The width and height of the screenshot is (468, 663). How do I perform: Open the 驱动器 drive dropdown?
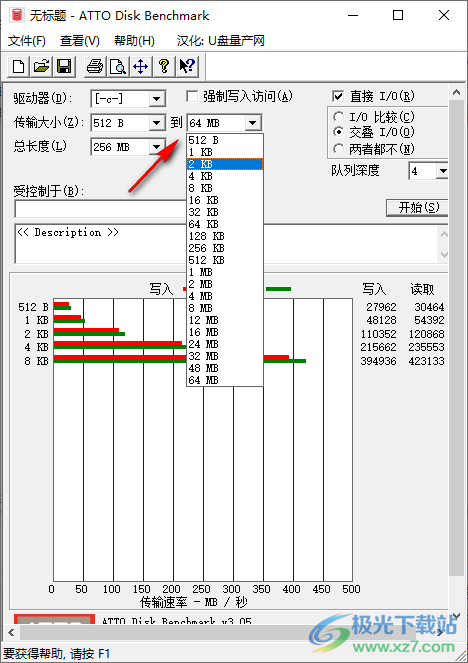pyautogui.click(x=156, y=99)
